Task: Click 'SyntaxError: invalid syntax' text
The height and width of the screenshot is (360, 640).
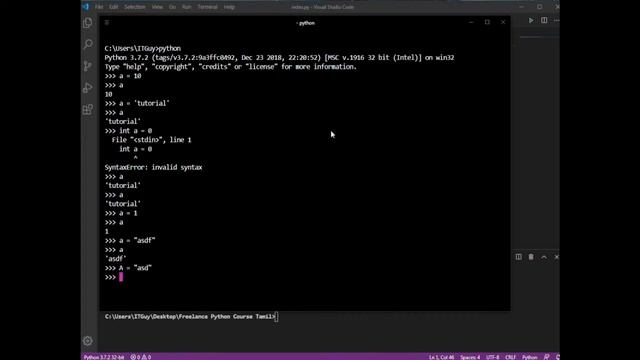Action: point(153,167)
